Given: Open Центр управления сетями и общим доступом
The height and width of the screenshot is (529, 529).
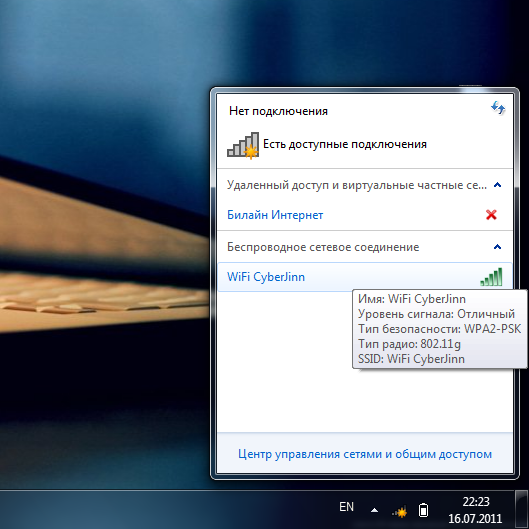Looking at the screenshot, I should click(365, 454).
